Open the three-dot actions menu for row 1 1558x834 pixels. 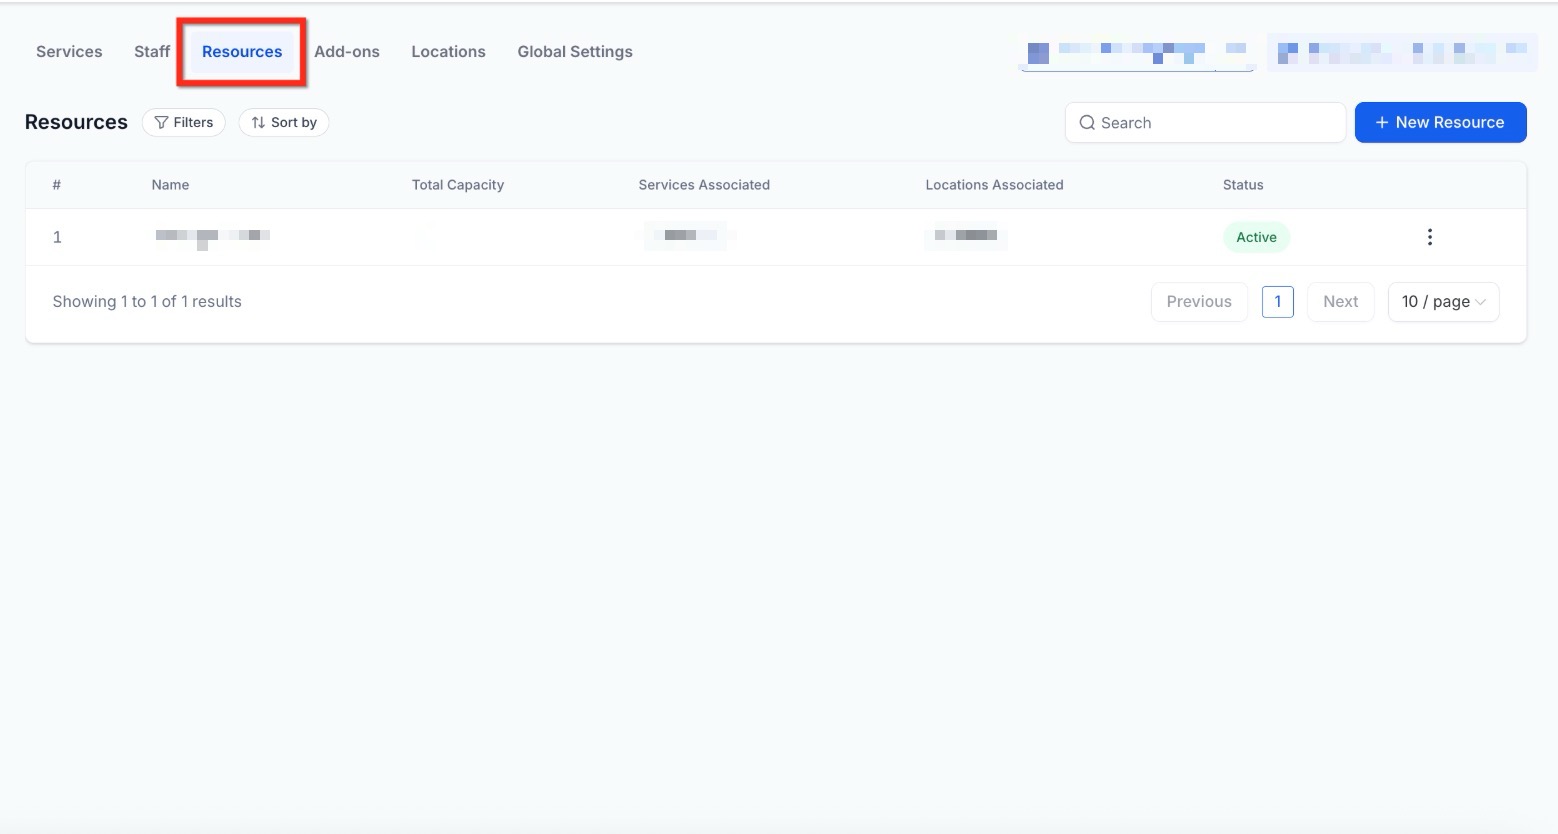point(1429,237)
